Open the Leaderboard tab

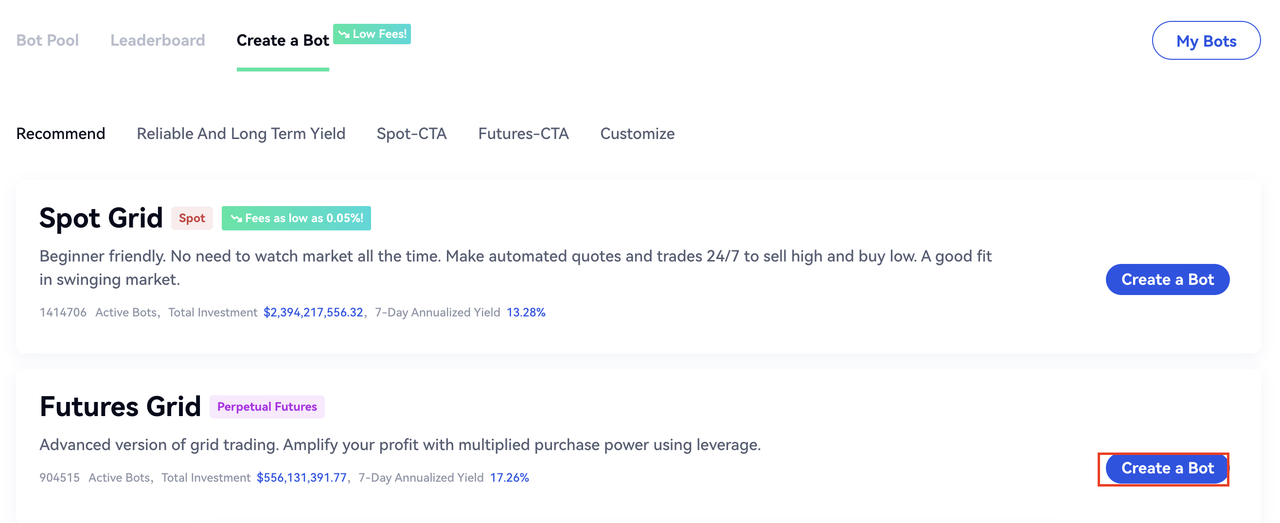(x=157, y=40)
